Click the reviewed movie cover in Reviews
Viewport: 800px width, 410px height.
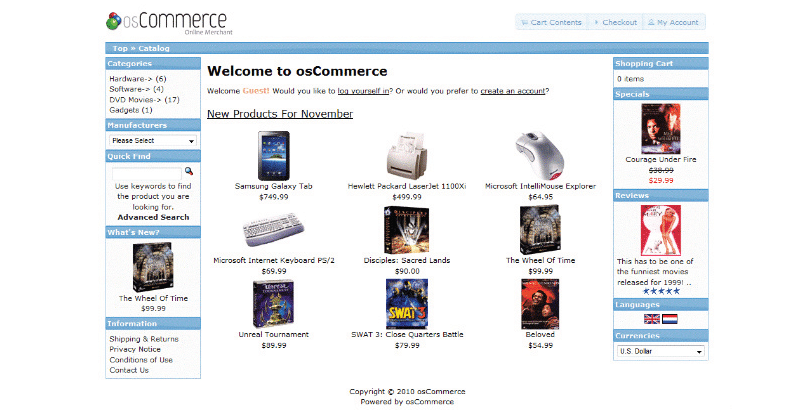click(661, 230)
